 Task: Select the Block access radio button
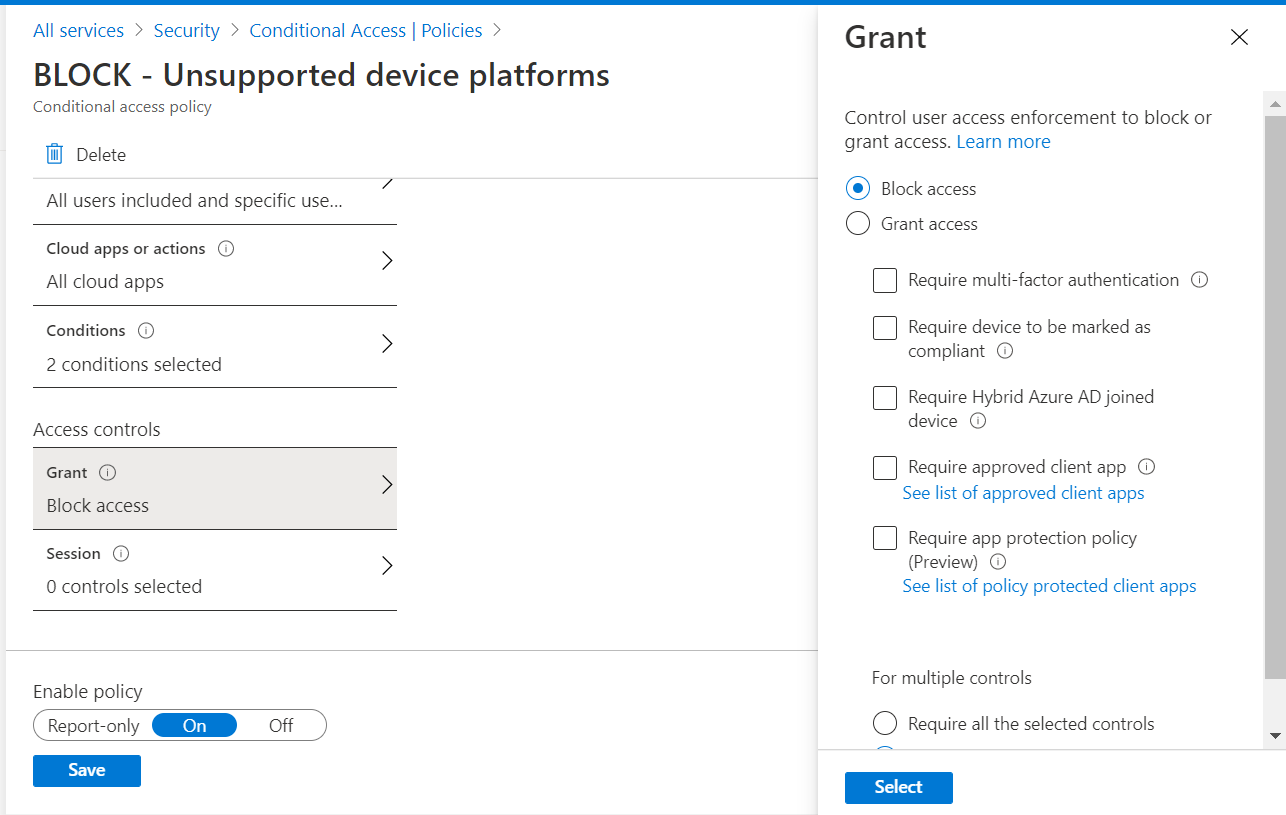[858, 189]
